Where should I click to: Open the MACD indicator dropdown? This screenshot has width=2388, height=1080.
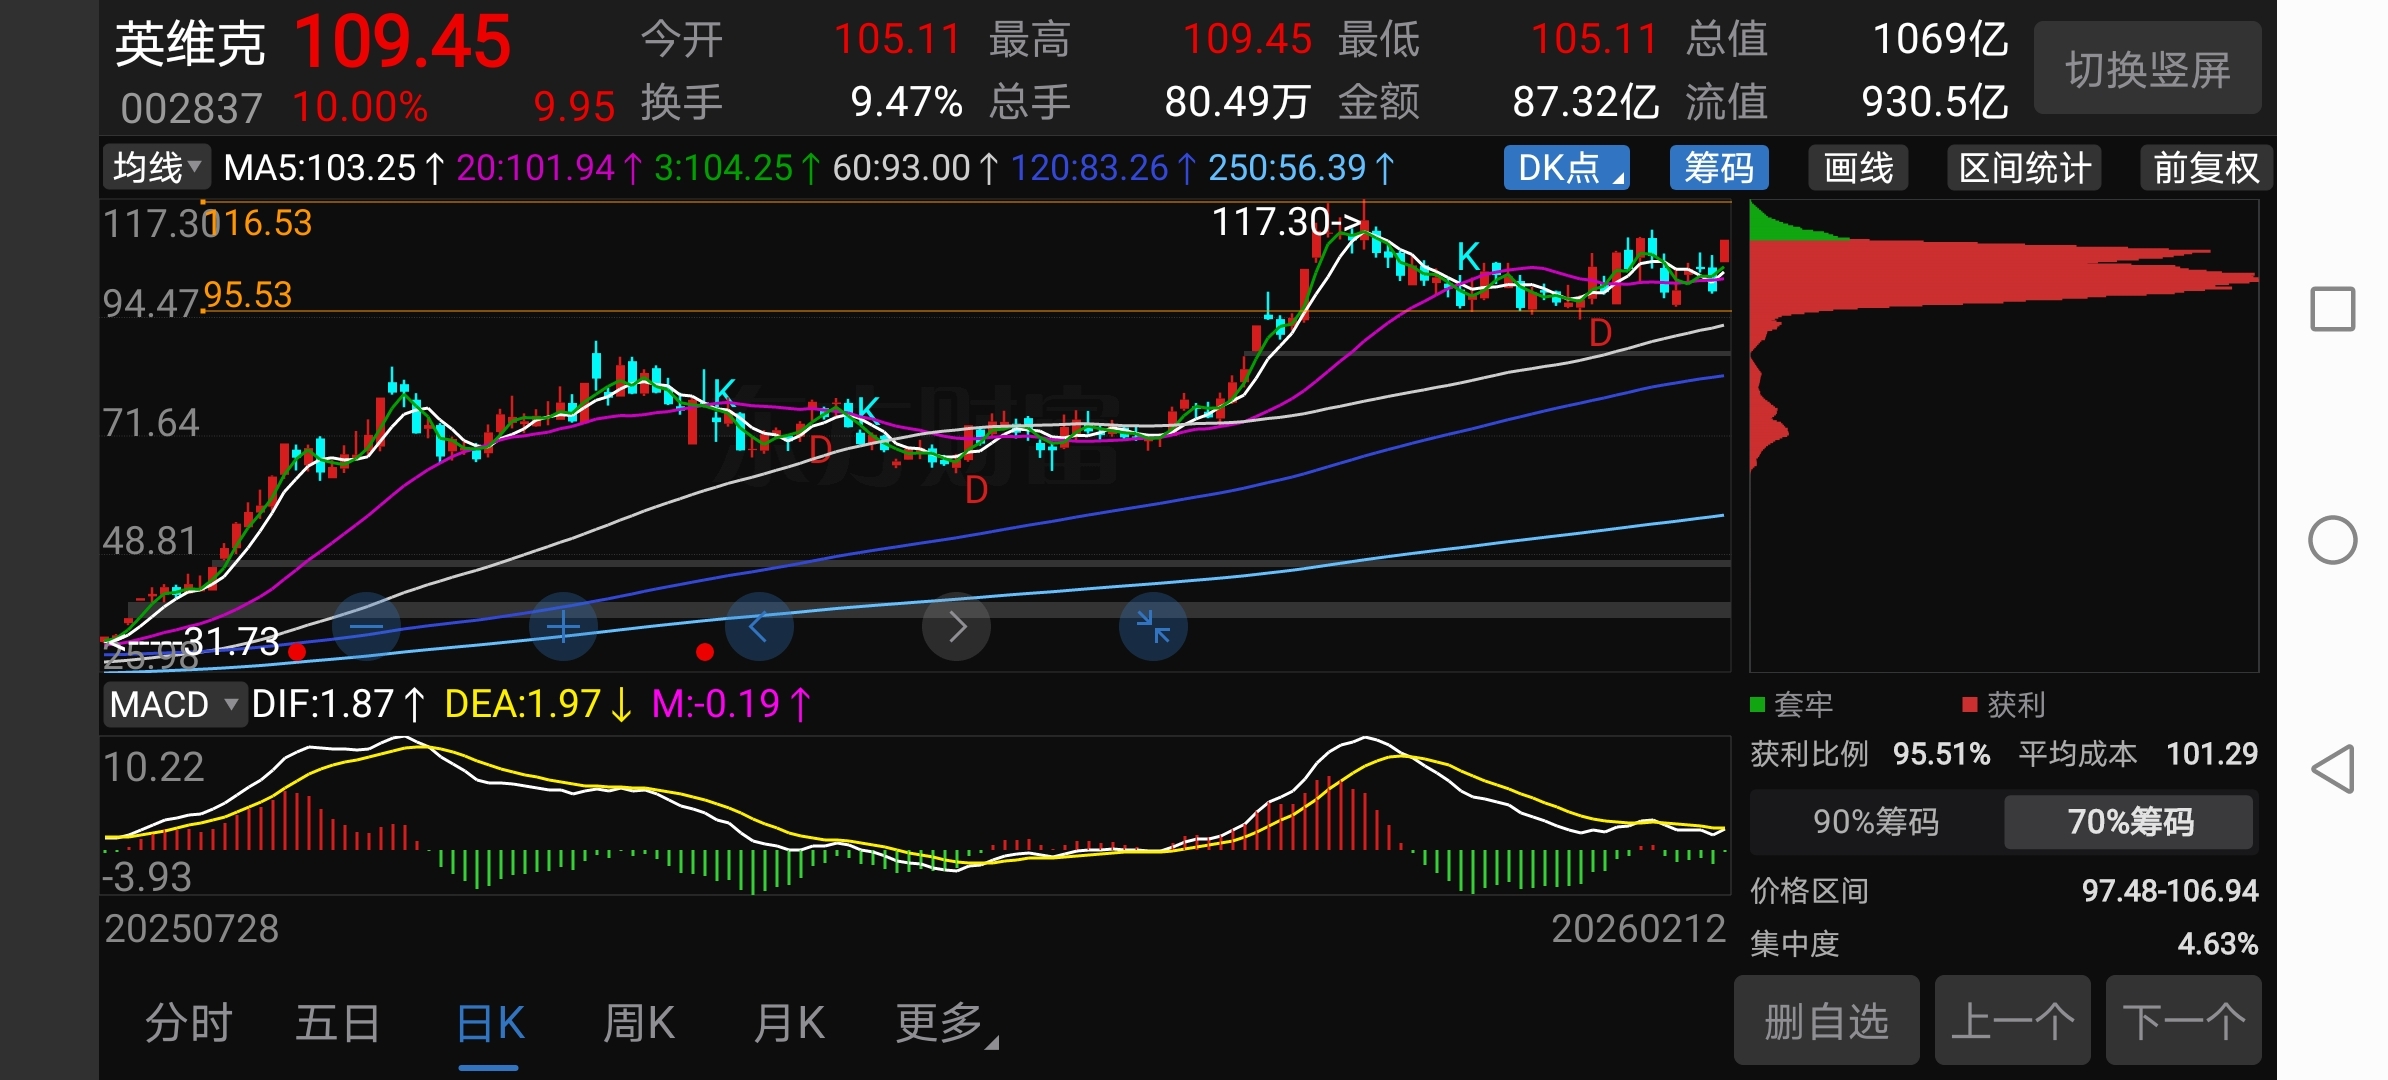pos(174,705)
